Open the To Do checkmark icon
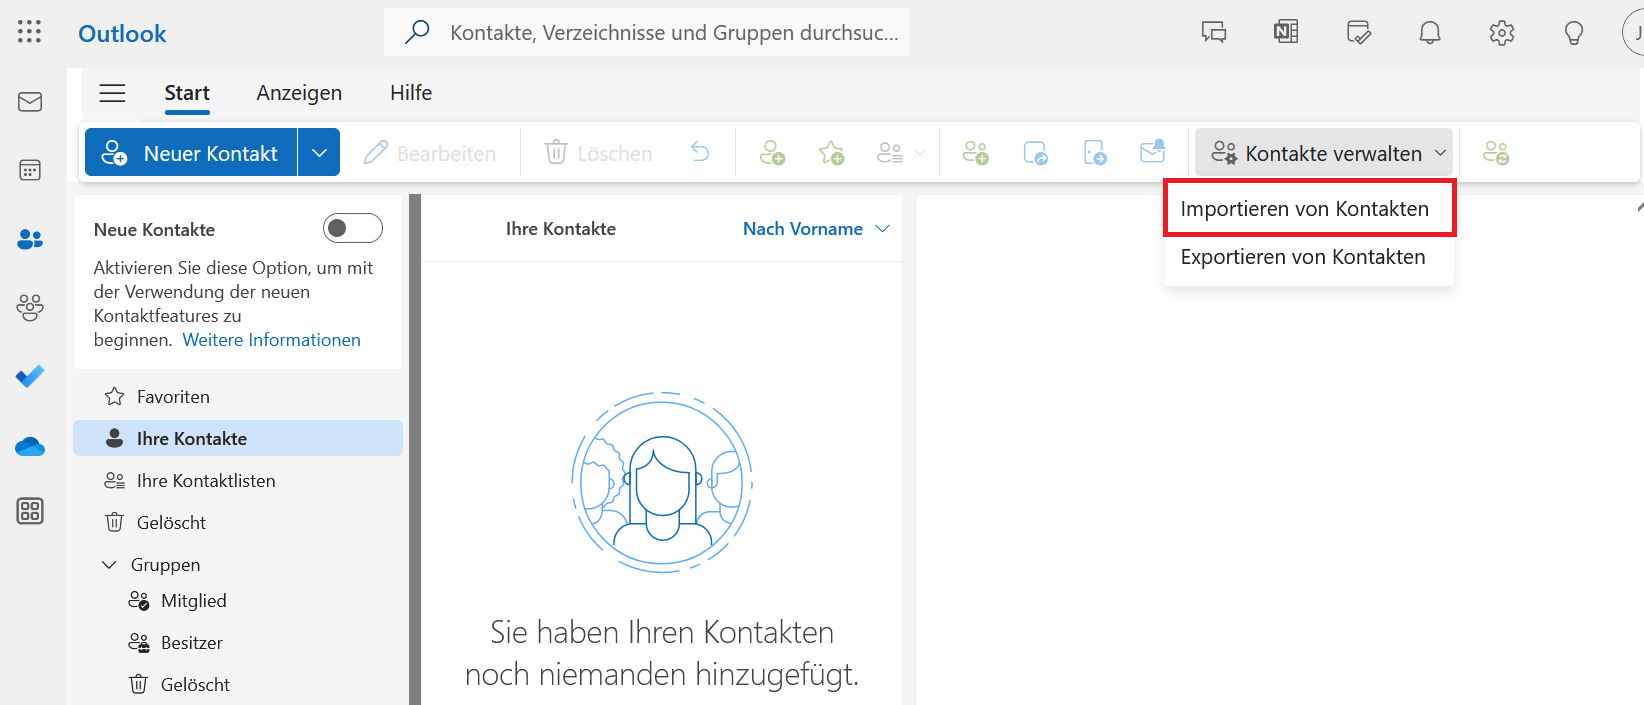 click(30, 376)
